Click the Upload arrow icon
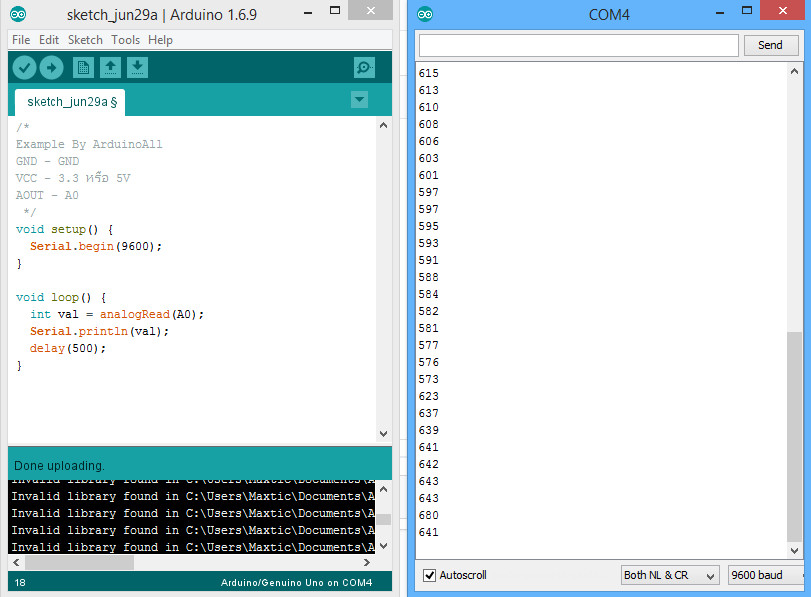 coord(51,67)
